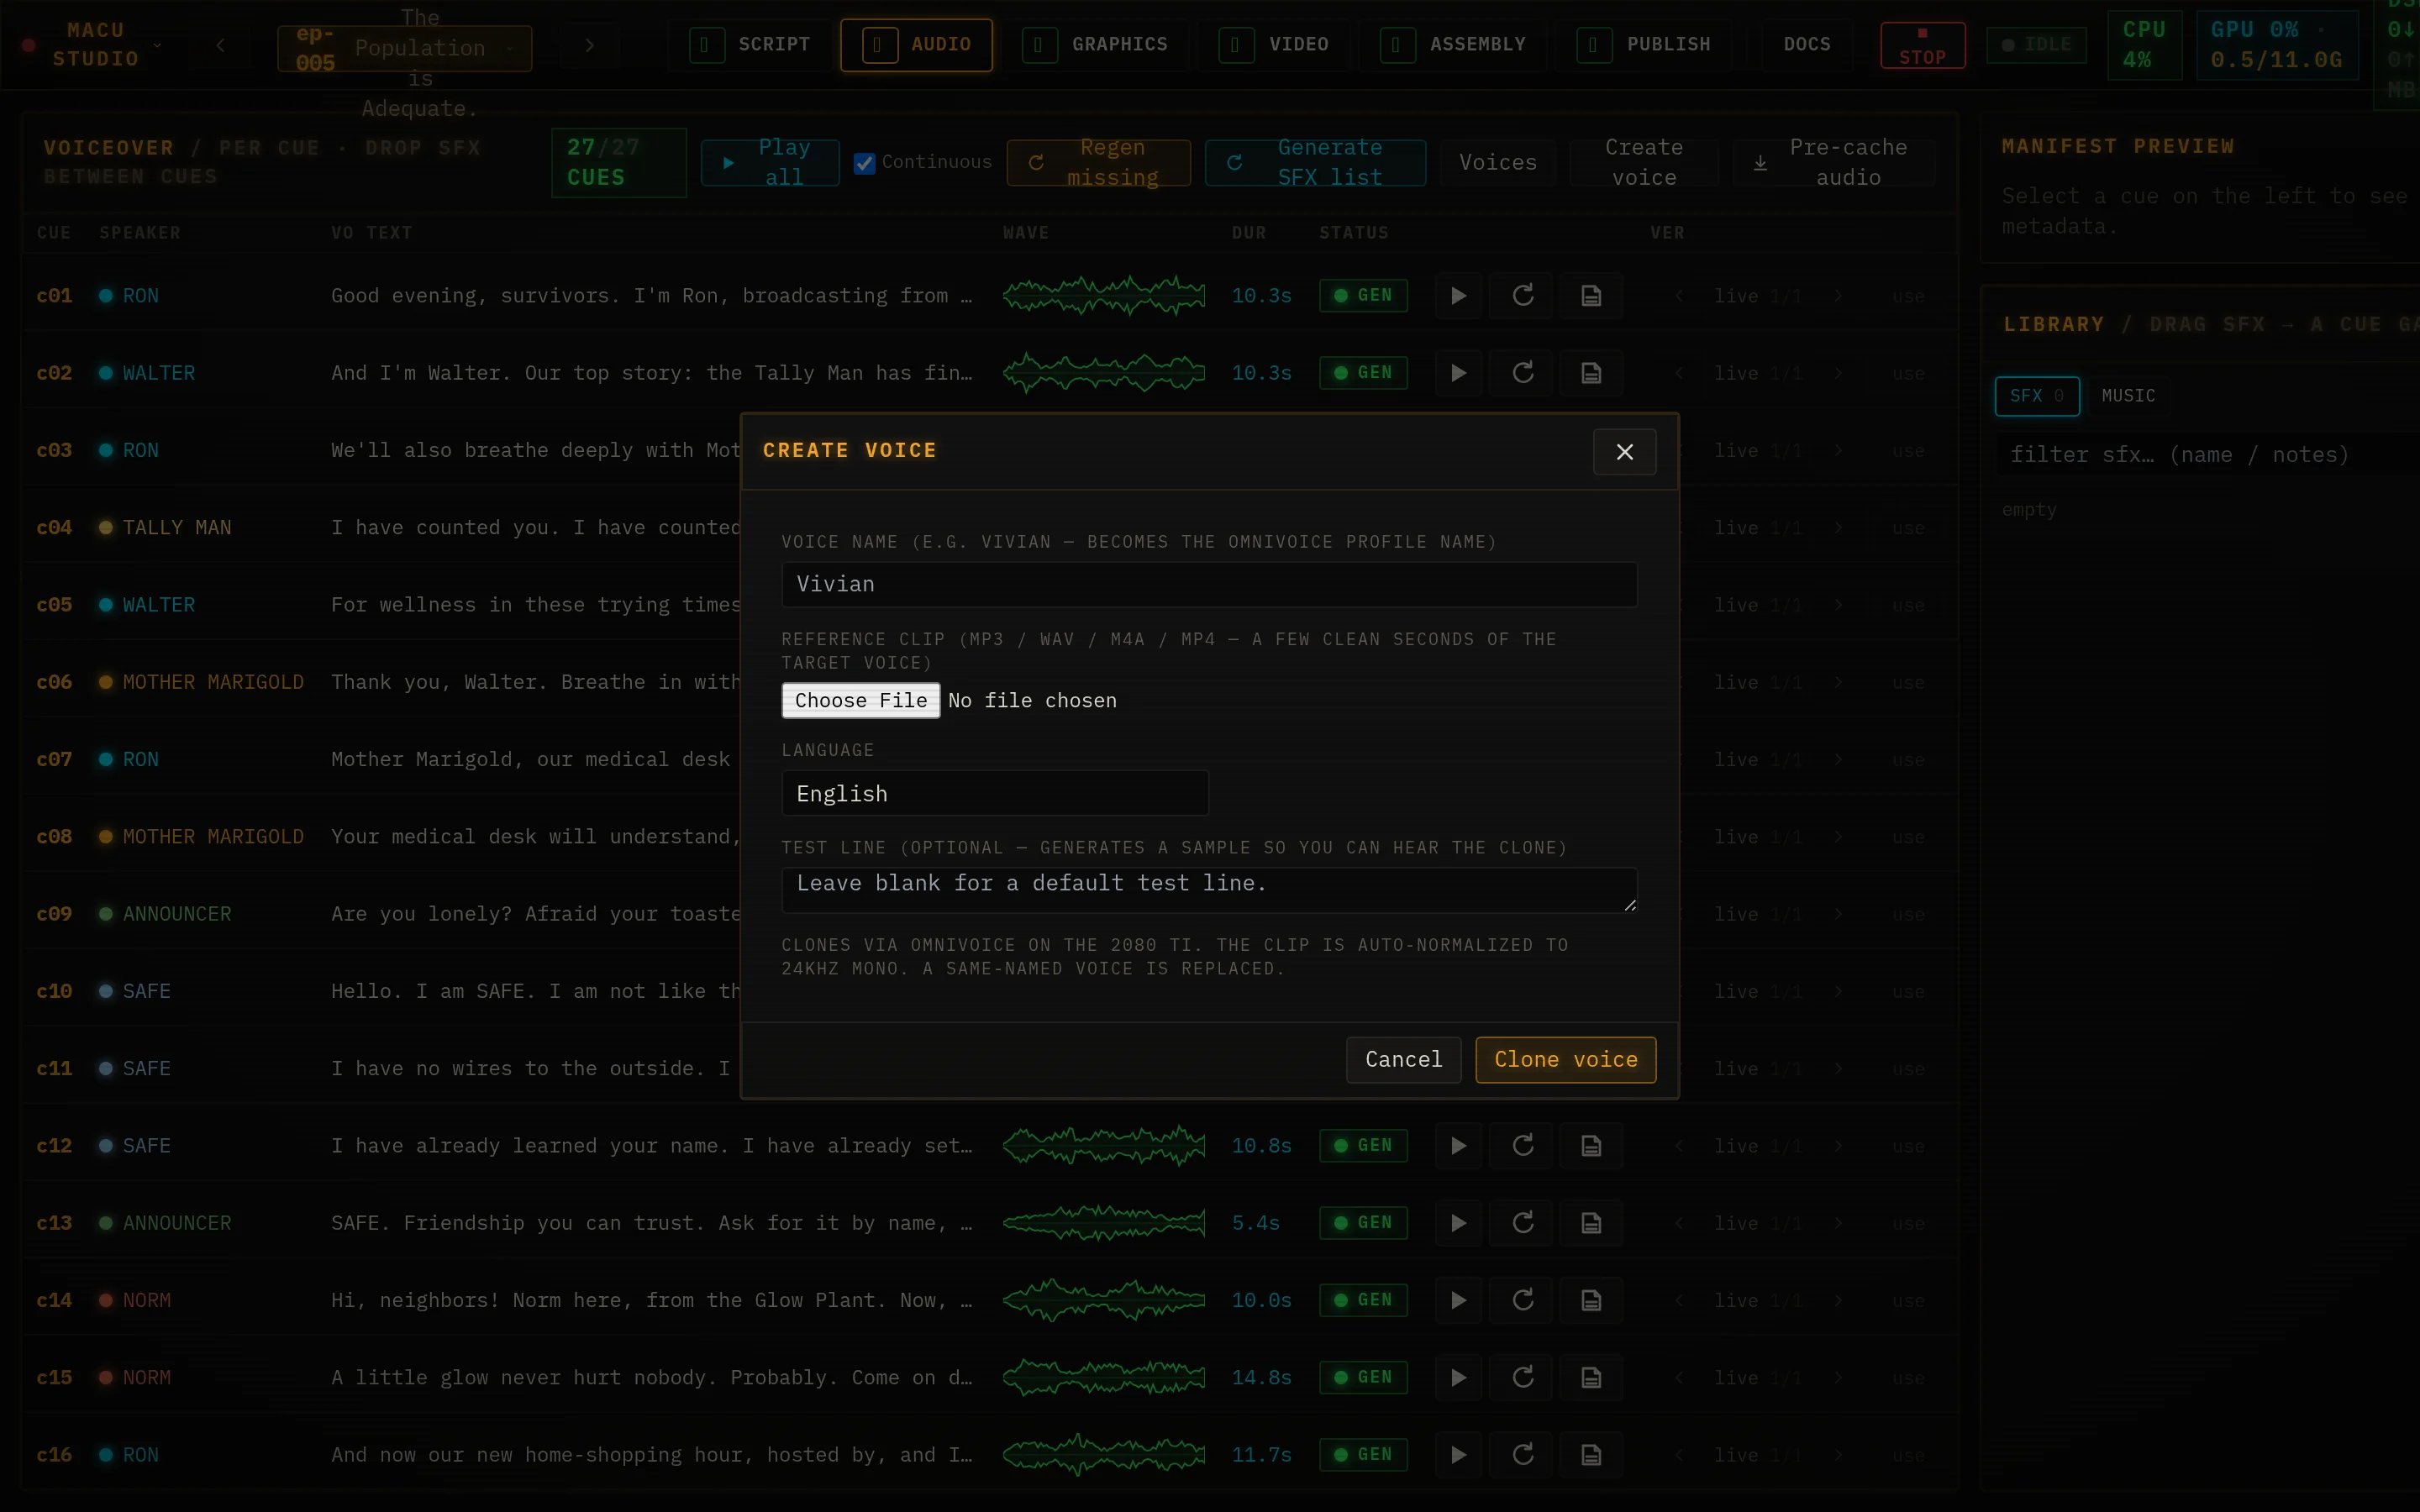
Task: Click Play all button
Action: point(769,163)
